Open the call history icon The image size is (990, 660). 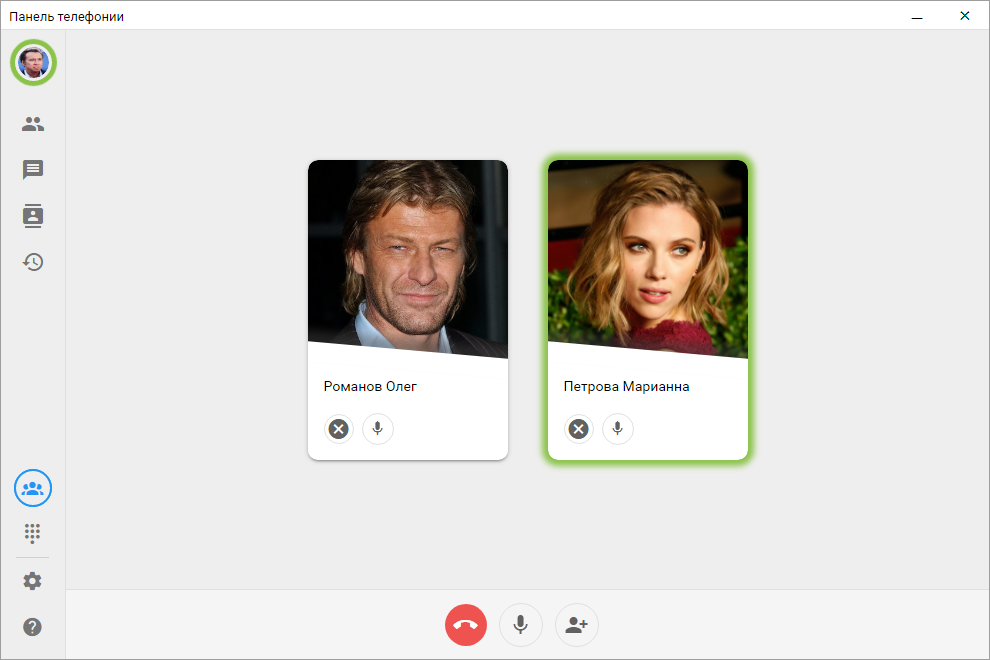coord(33,262)
